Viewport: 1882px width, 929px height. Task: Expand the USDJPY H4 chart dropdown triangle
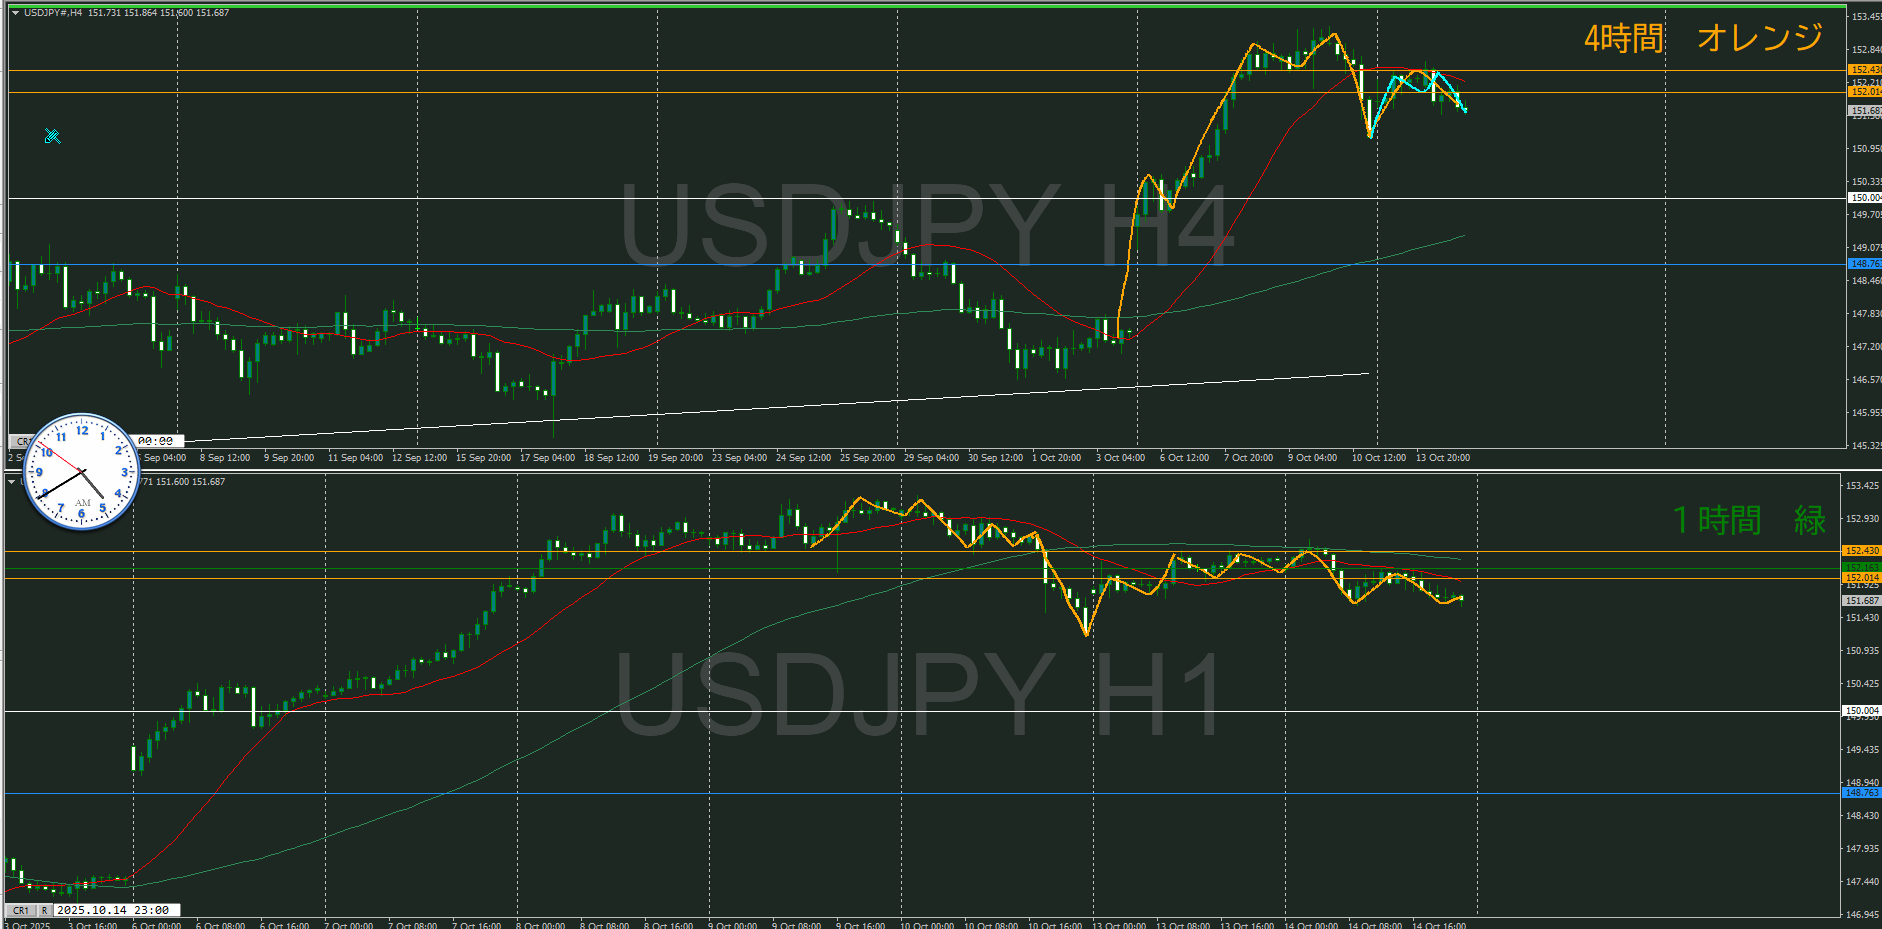(15, 13)
